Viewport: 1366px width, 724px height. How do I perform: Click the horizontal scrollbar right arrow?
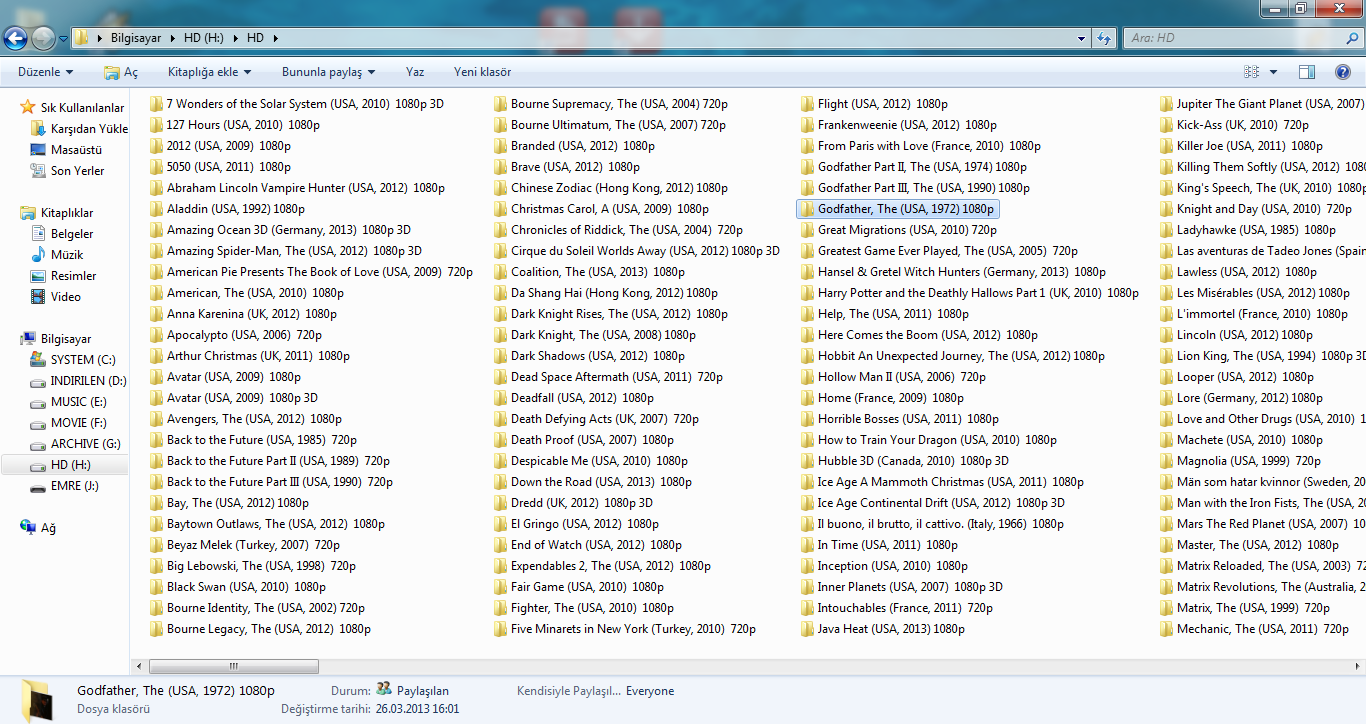tap(1358, 665)
